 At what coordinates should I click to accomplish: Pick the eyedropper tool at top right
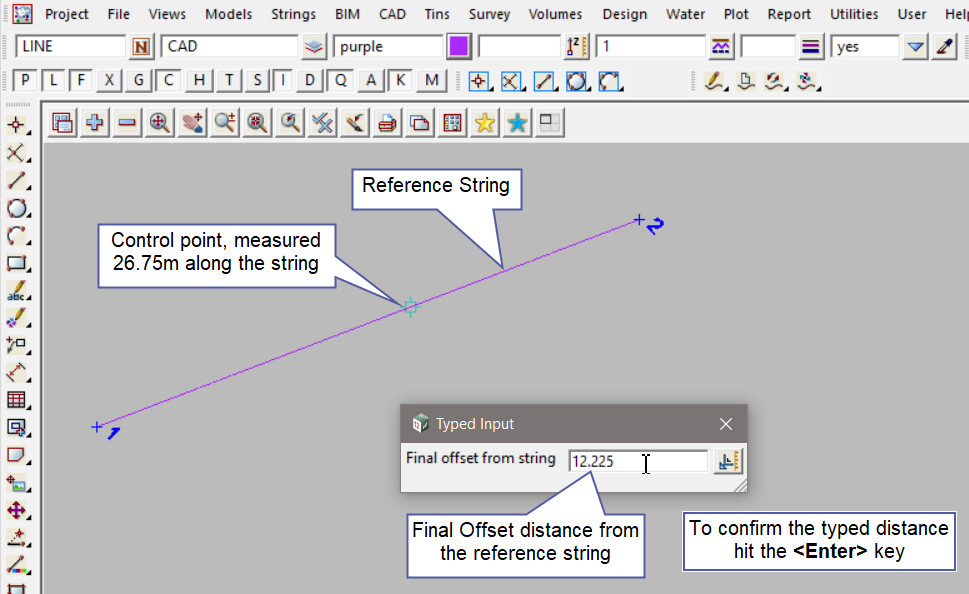pyautogui.click(x=945, y=47)
